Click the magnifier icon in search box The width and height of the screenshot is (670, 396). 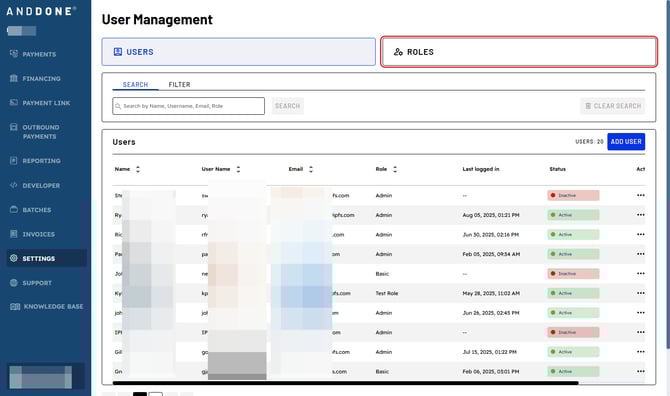[x=118, y=106]
